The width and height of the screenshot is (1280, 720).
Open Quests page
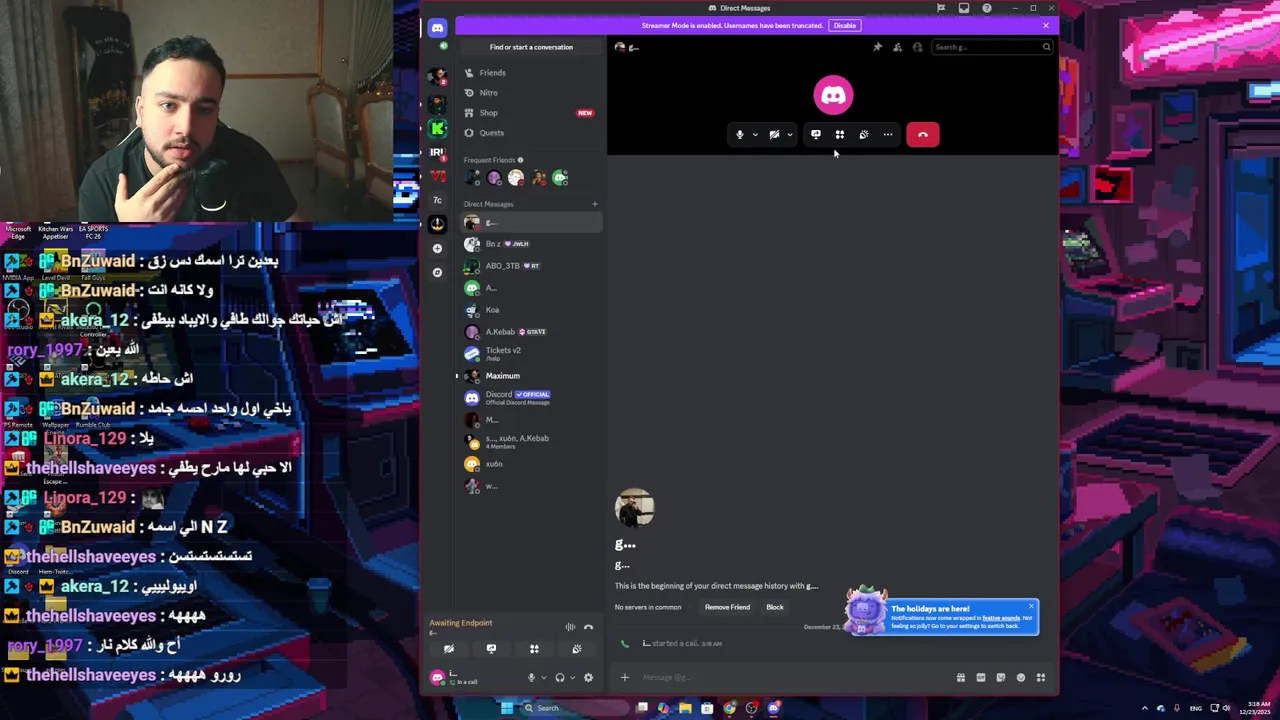tap(531, 133)
